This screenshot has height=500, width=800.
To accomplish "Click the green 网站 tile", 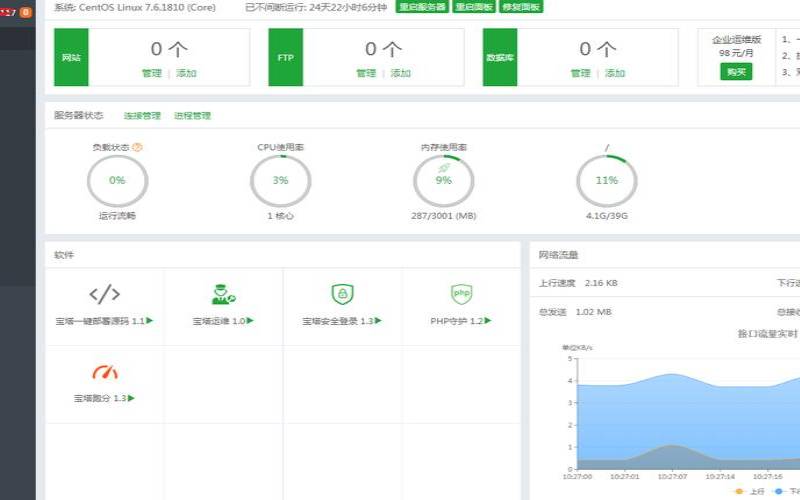I will (71, 57).
